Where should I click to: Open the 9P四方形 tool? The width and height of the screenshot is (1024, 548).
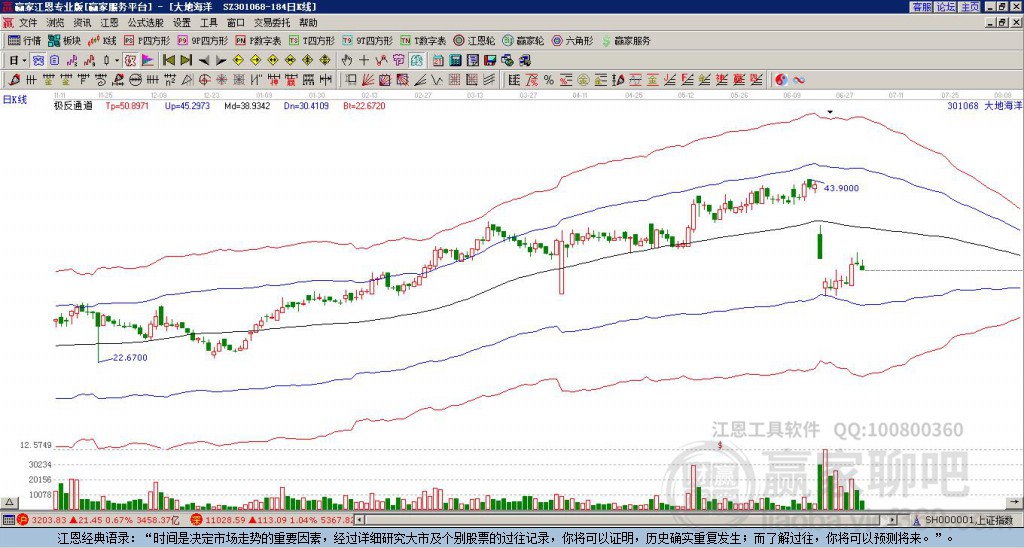pyautogui.click(x=203, y=40)
